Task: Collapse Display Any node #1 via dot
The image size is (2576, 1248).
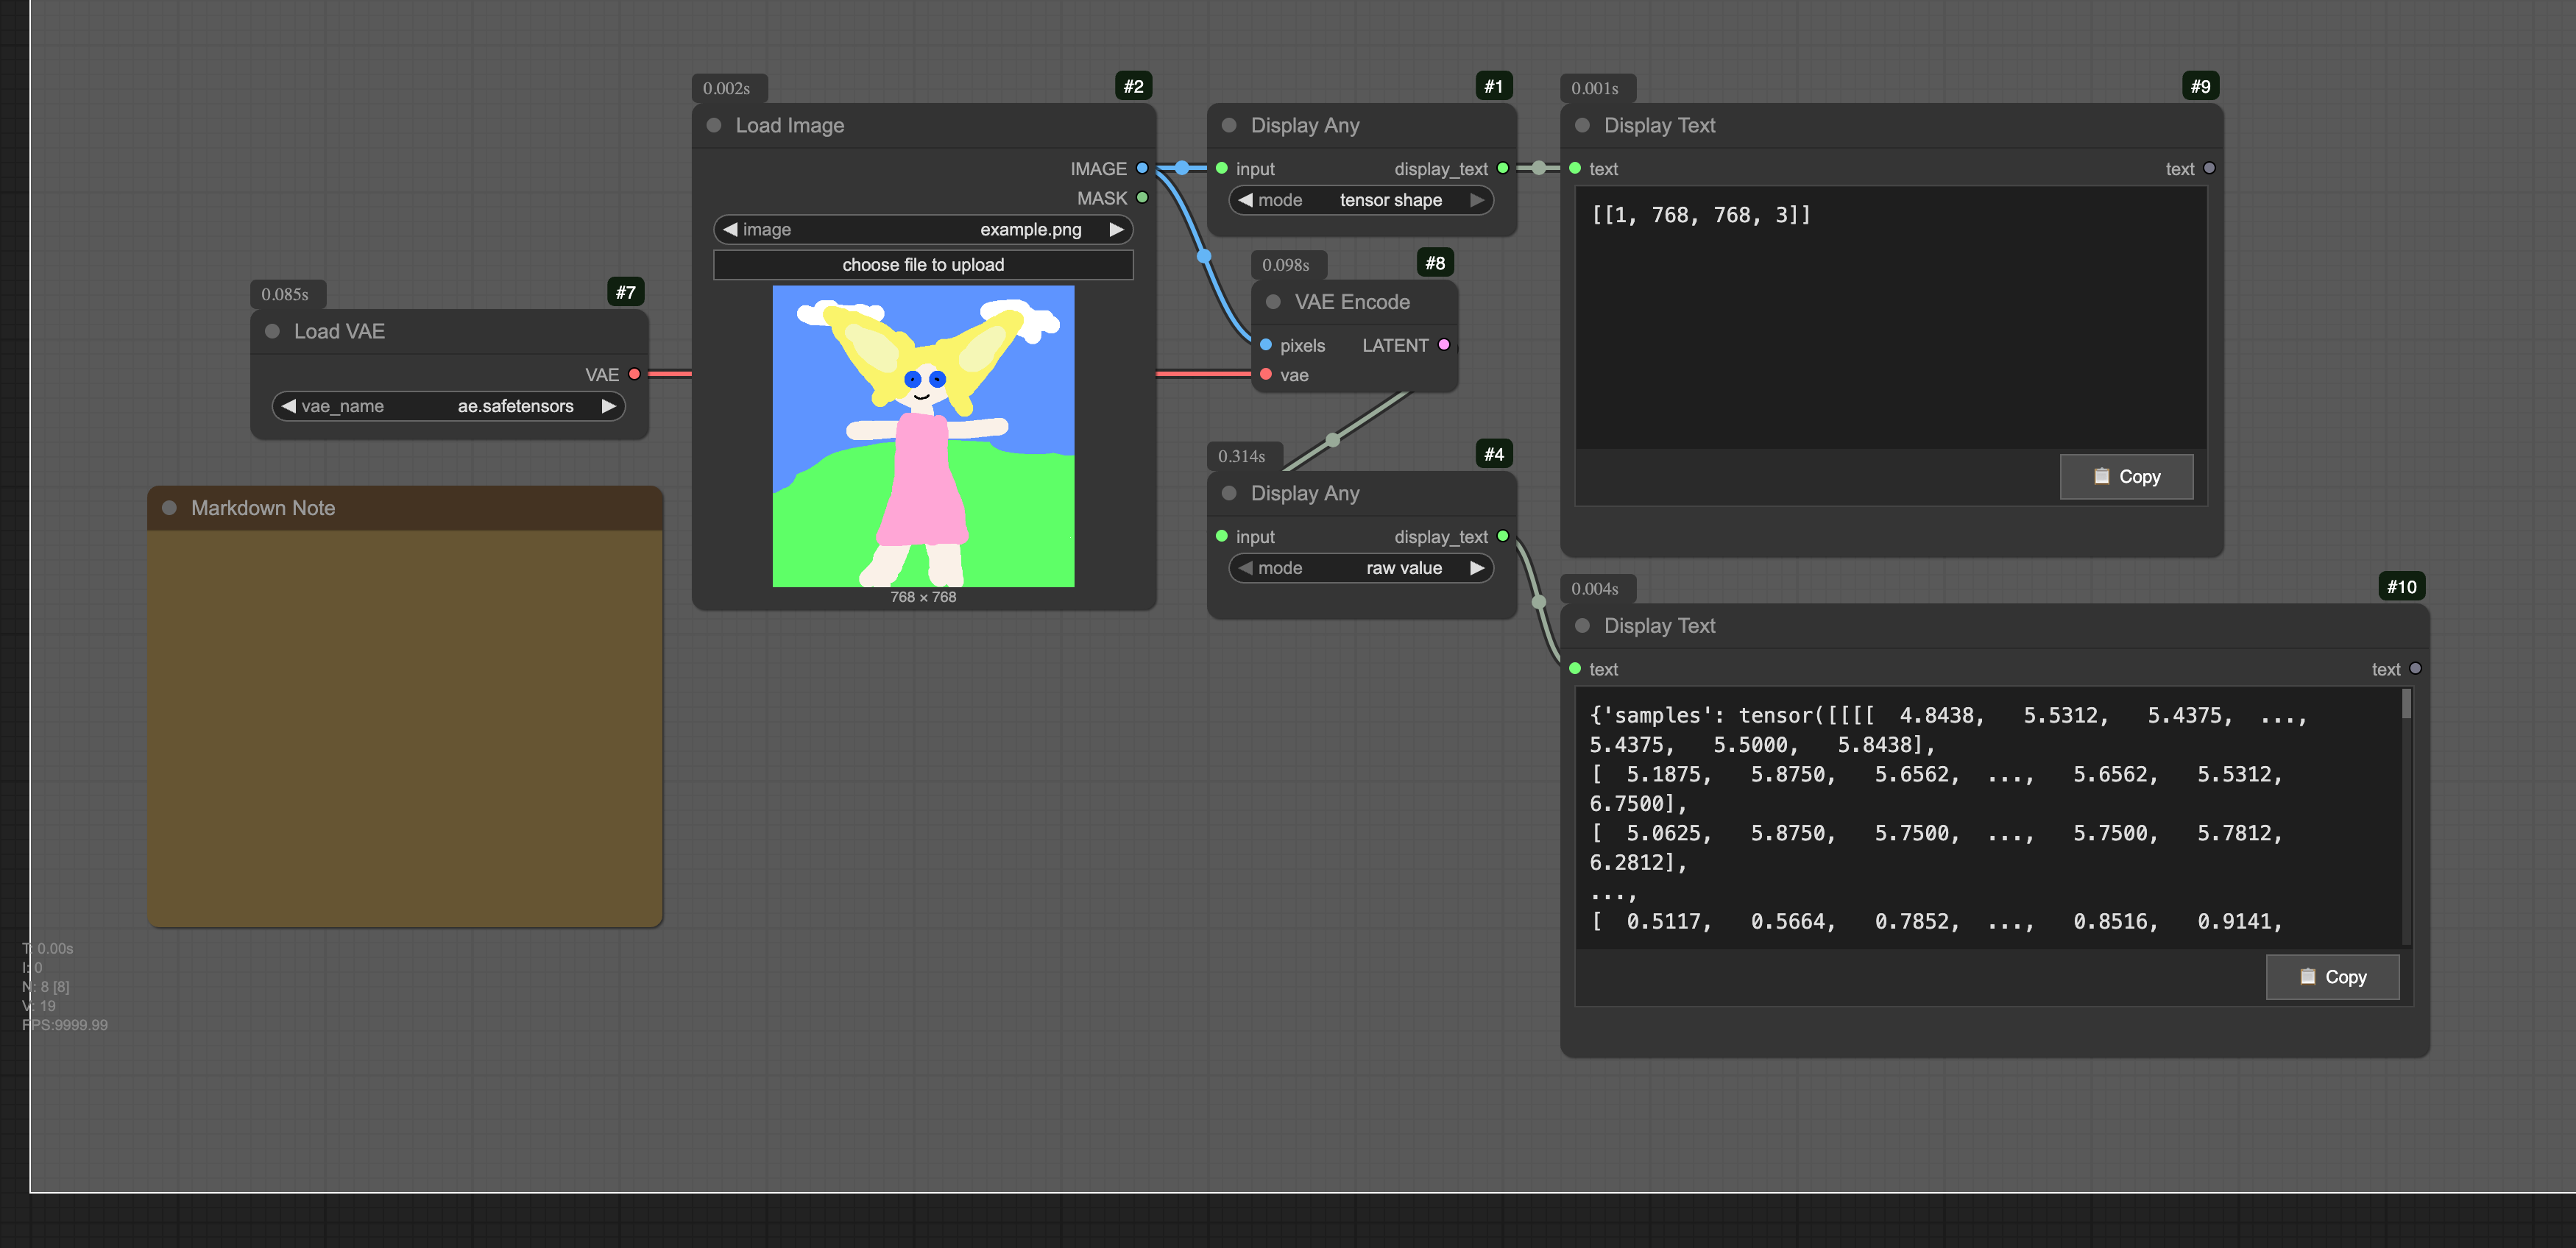Action: click(1229, 125)
